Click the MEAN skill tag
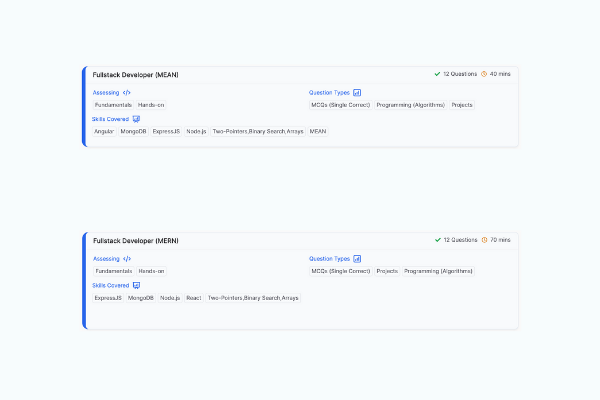This screenshot has width=600, height=400. [318, 131]
